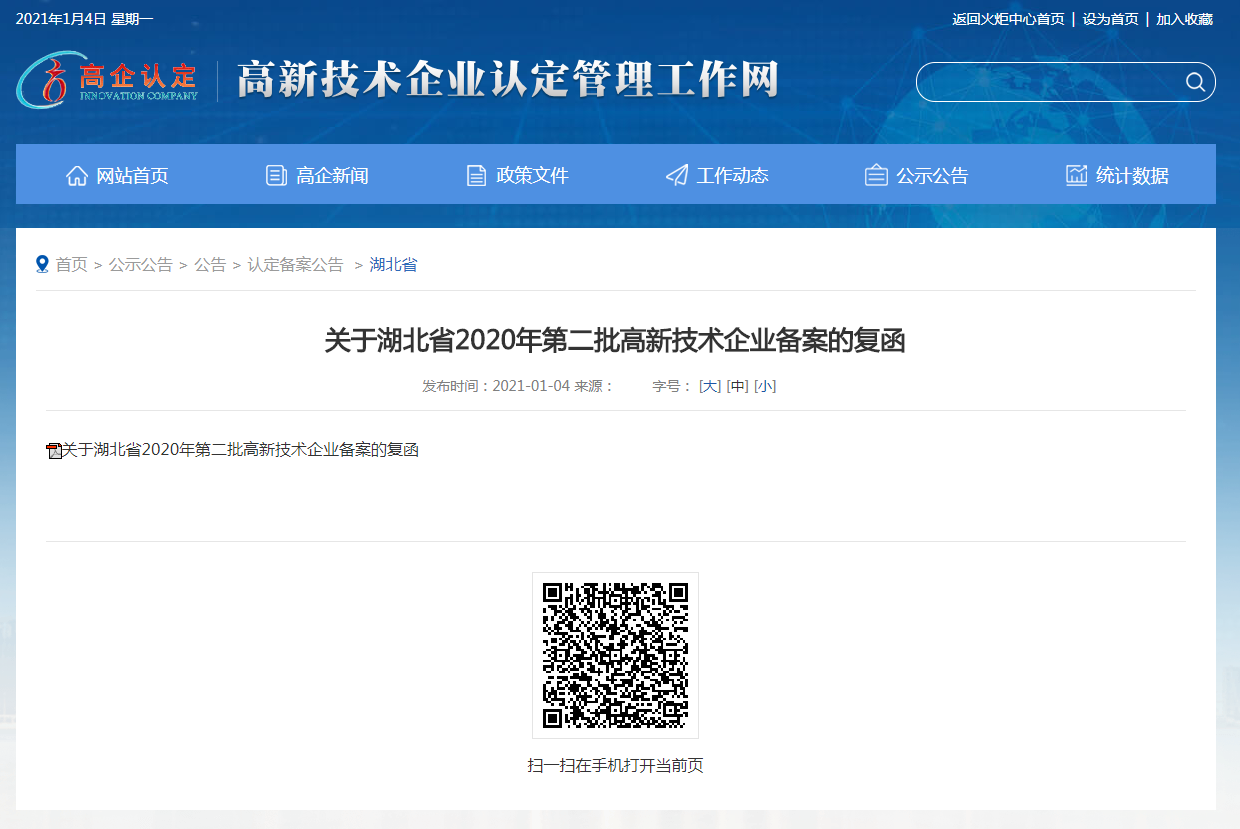Screen dimensions: 1240x829
Task: Click the clipboard icon beside 公示公告
Action: (876, 176)
